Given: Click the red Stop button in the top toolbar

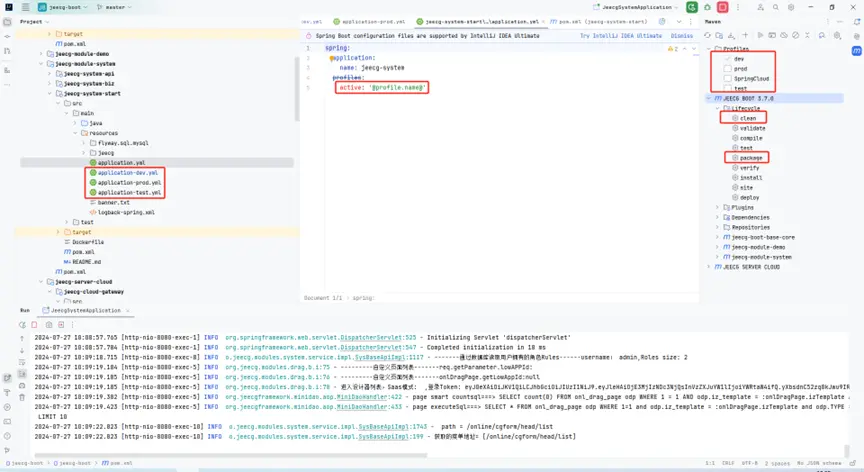Looking at the screenshot, I should point(722,7).
